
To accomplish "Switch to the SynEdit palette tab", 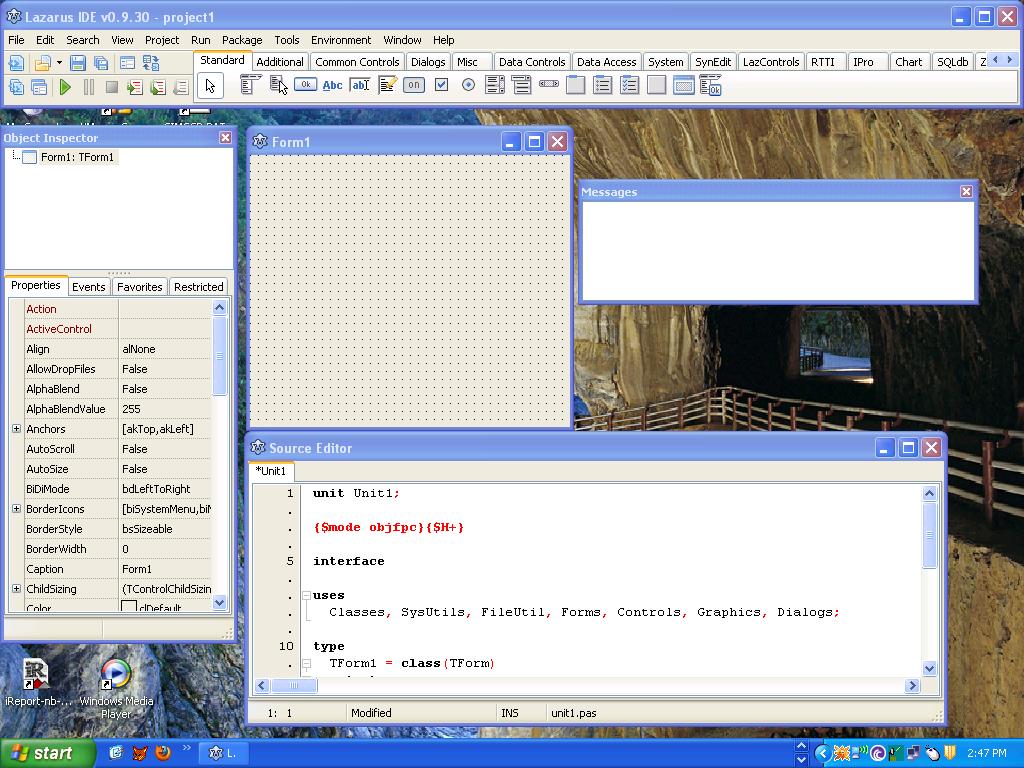I will tap(712, 61).
